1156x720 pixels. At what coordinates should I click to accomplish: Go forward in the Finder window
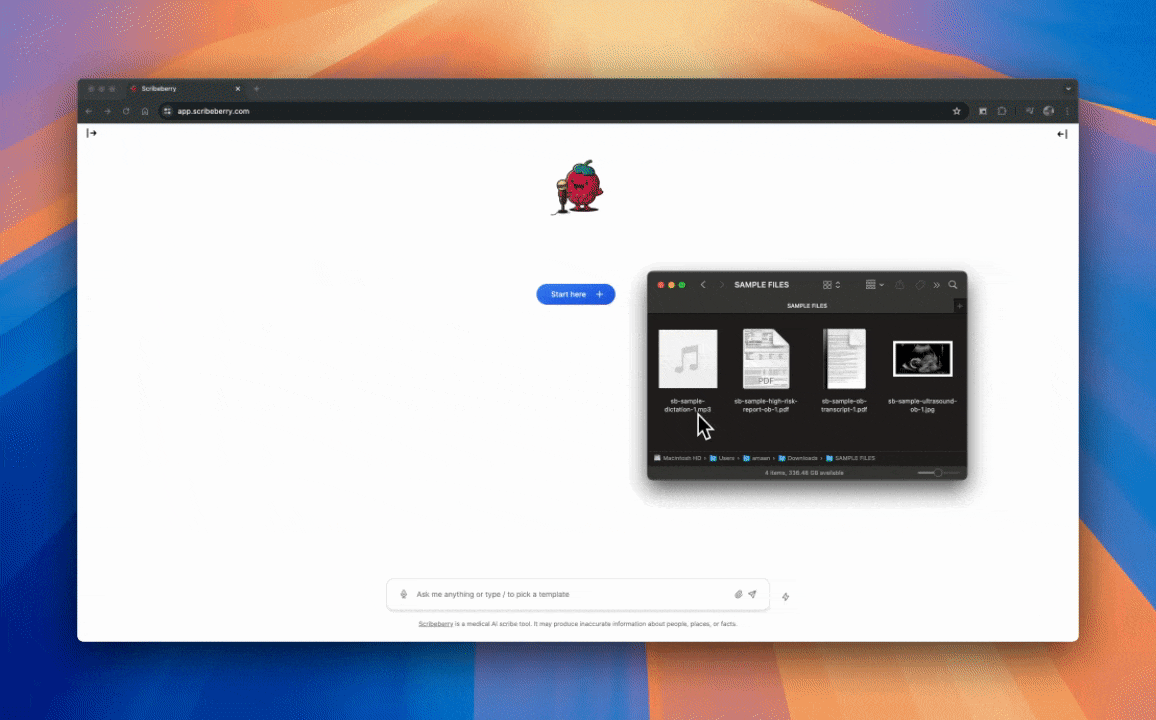[x=722, y=284]
